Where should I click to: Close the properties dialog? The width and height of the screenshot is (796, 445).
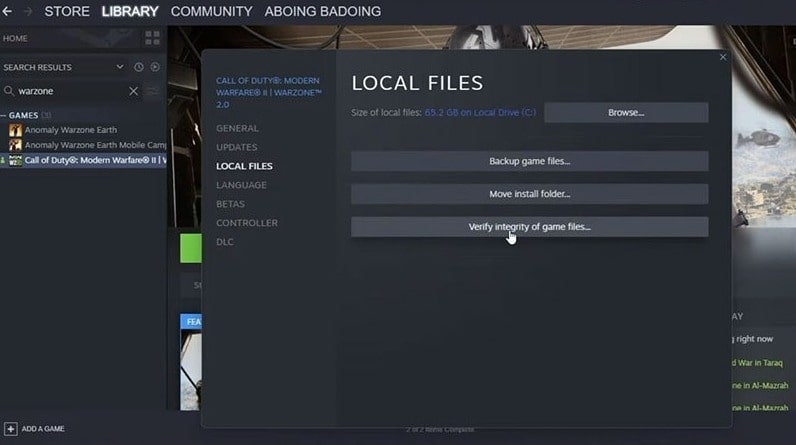(723, 57)
